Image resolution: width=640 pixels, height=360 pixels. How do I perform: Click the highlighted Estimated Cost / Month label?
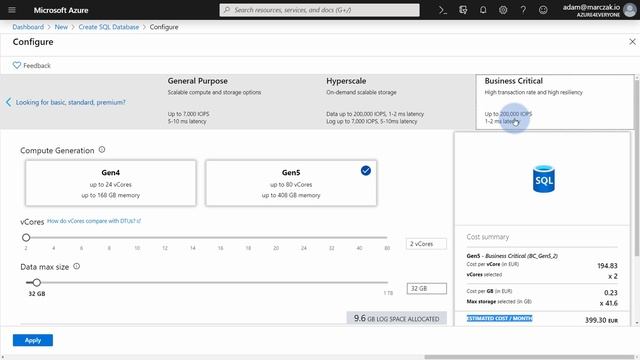[x=499, y=318]
